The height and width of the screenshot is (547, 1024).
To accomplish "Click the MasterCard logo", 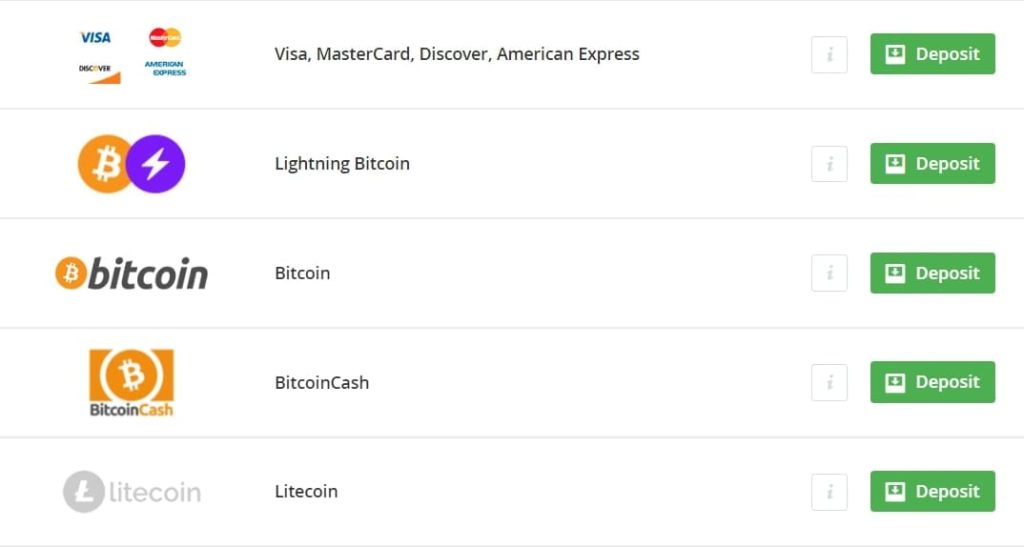I will [x=165, y=37].
